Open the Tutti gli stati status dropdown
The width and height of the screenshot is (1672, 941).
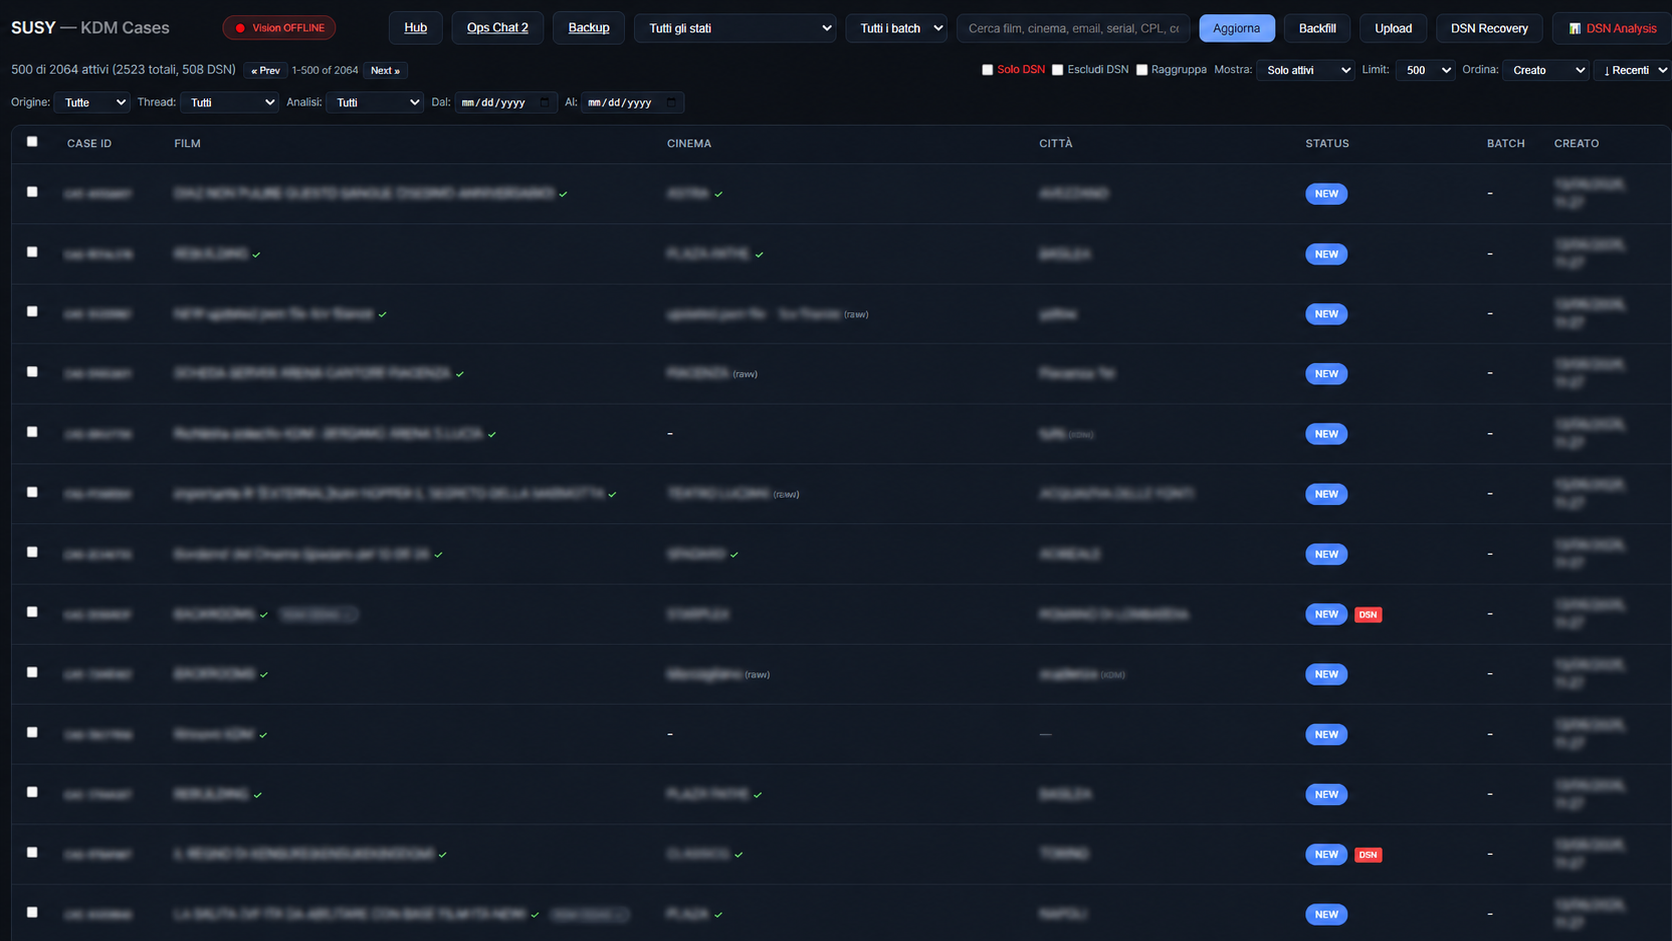[735, 28]
